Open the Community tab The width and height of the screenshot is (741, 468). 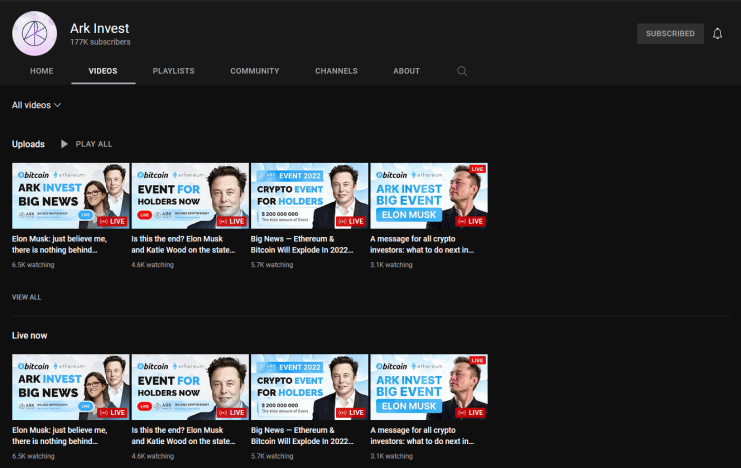(x=254, y=71)
